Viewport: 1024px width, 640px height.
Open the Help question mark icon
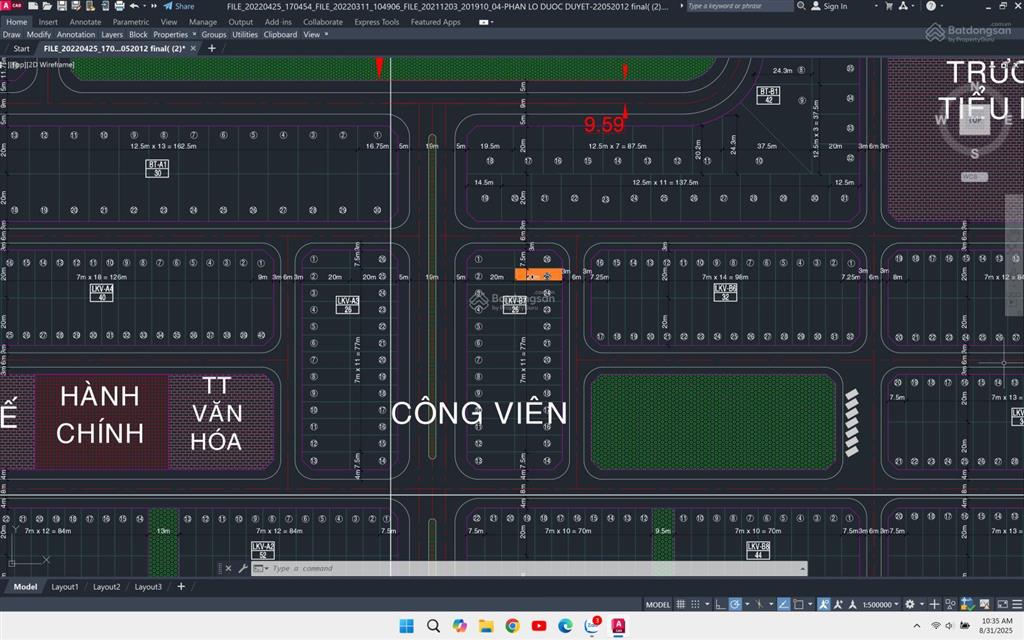931,6
